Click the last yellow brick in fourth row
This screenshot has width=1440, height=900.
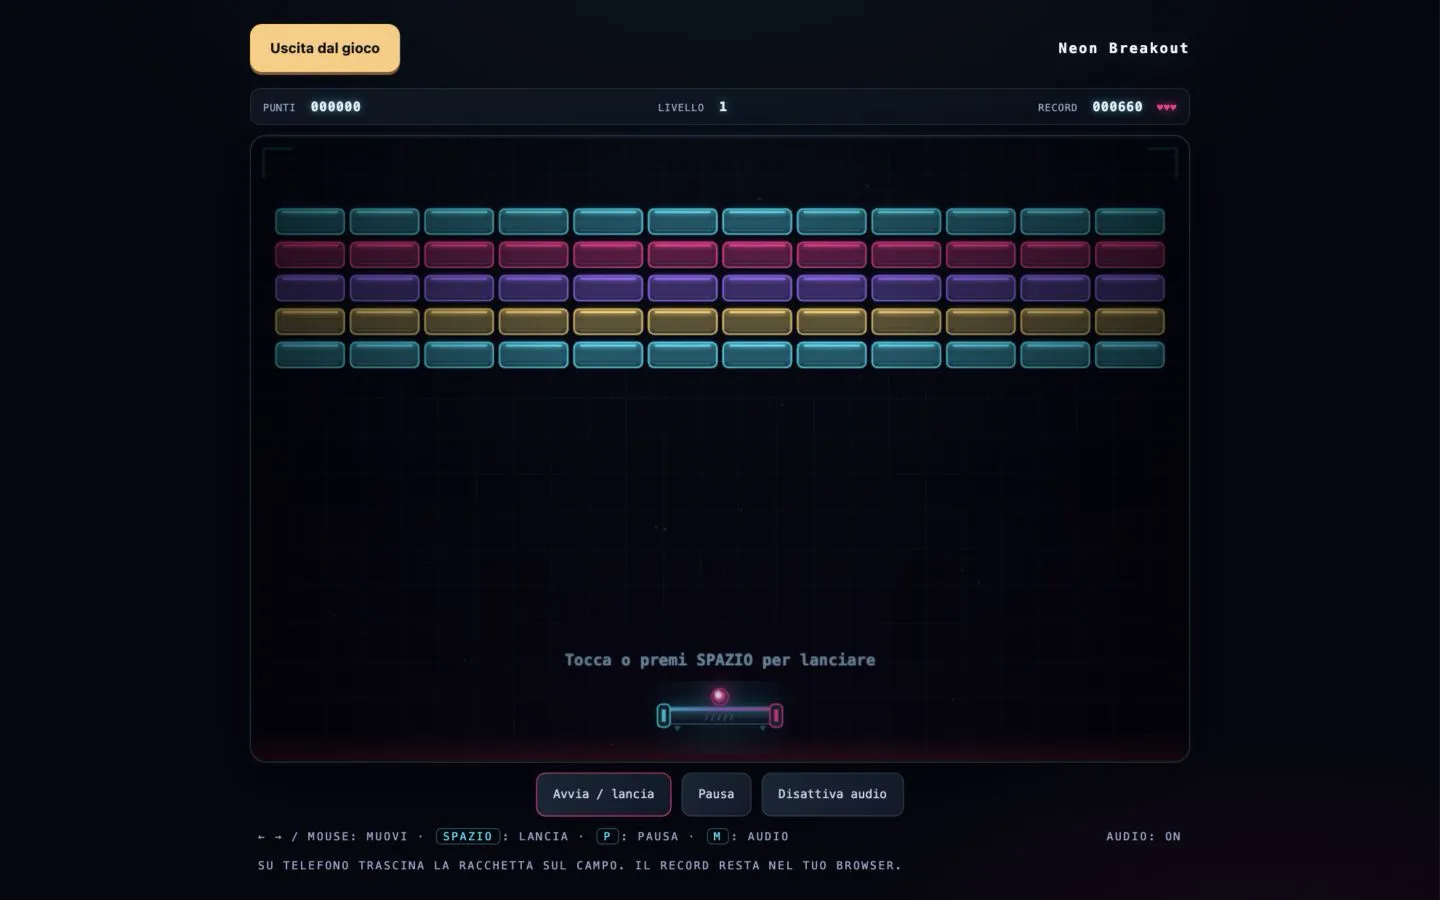point(1130,321)
